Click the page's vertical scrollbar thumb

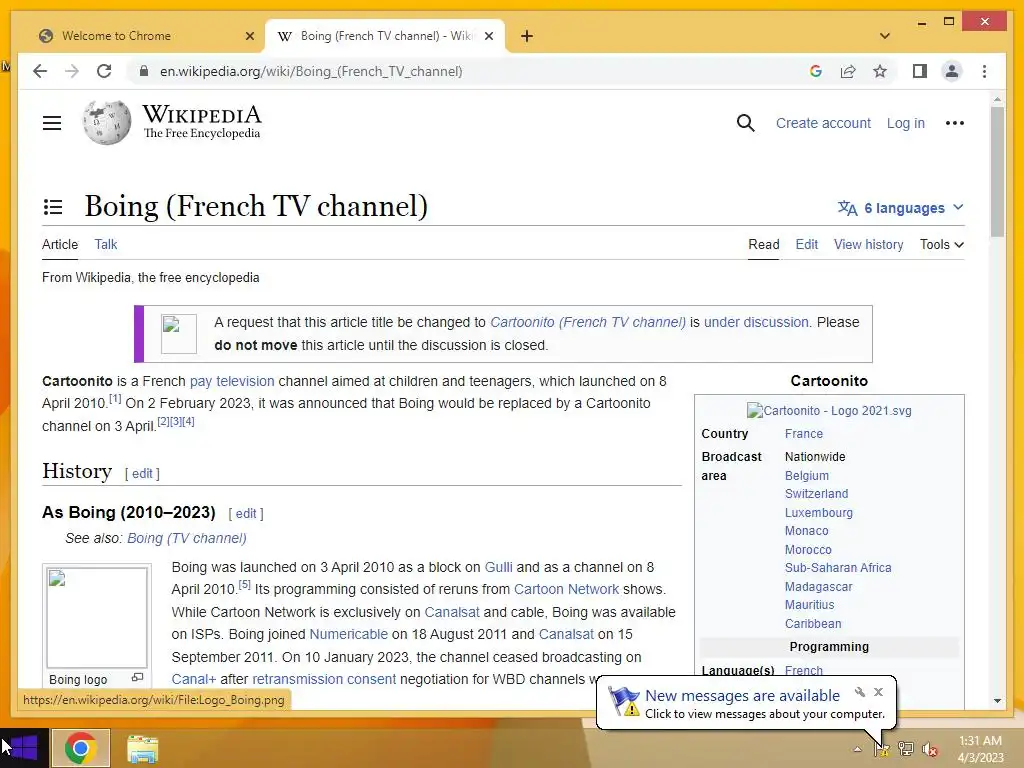[x=997, y=172]
